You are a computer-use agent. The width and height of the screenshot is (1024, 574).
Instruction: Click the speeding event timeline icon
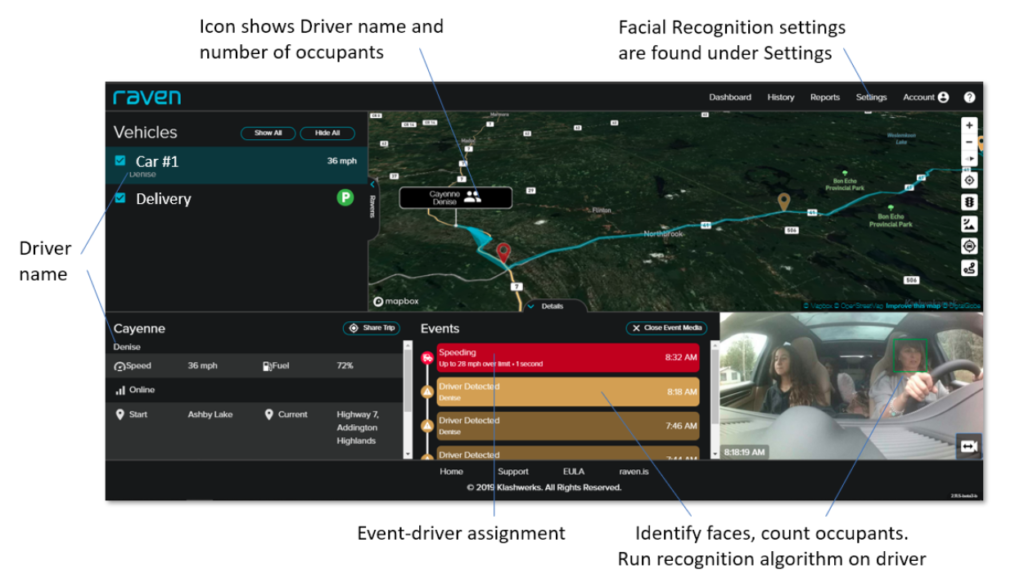(427, 357)
